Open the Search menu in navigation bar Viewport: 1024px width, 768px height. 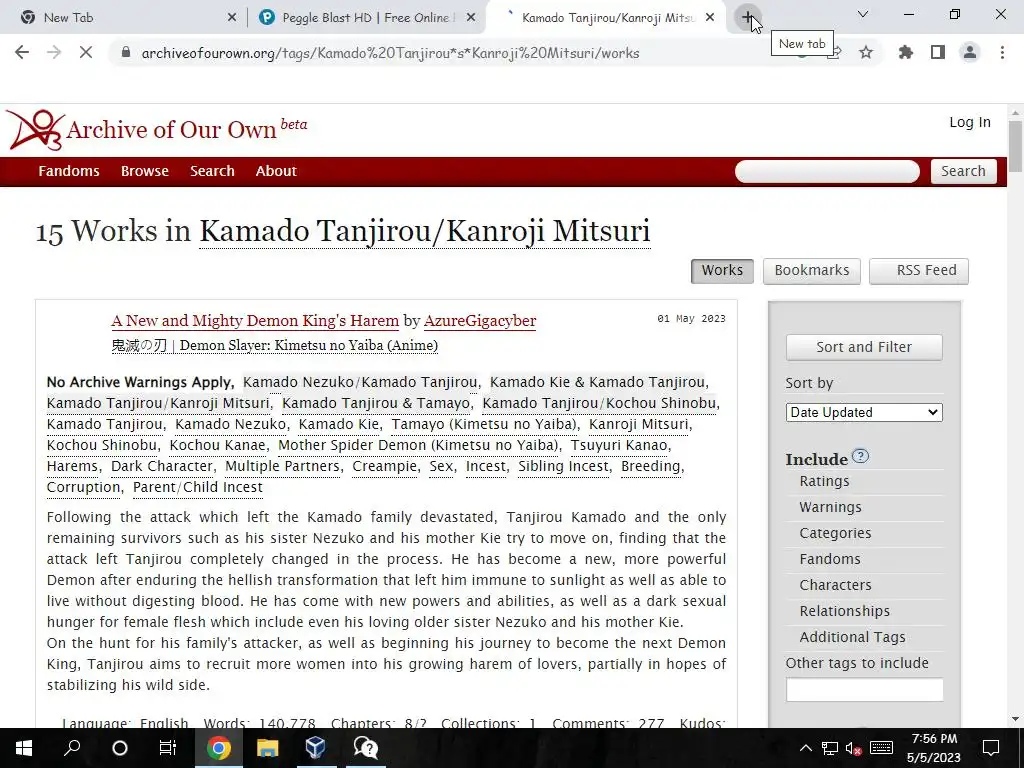click(x=212, y=171)
